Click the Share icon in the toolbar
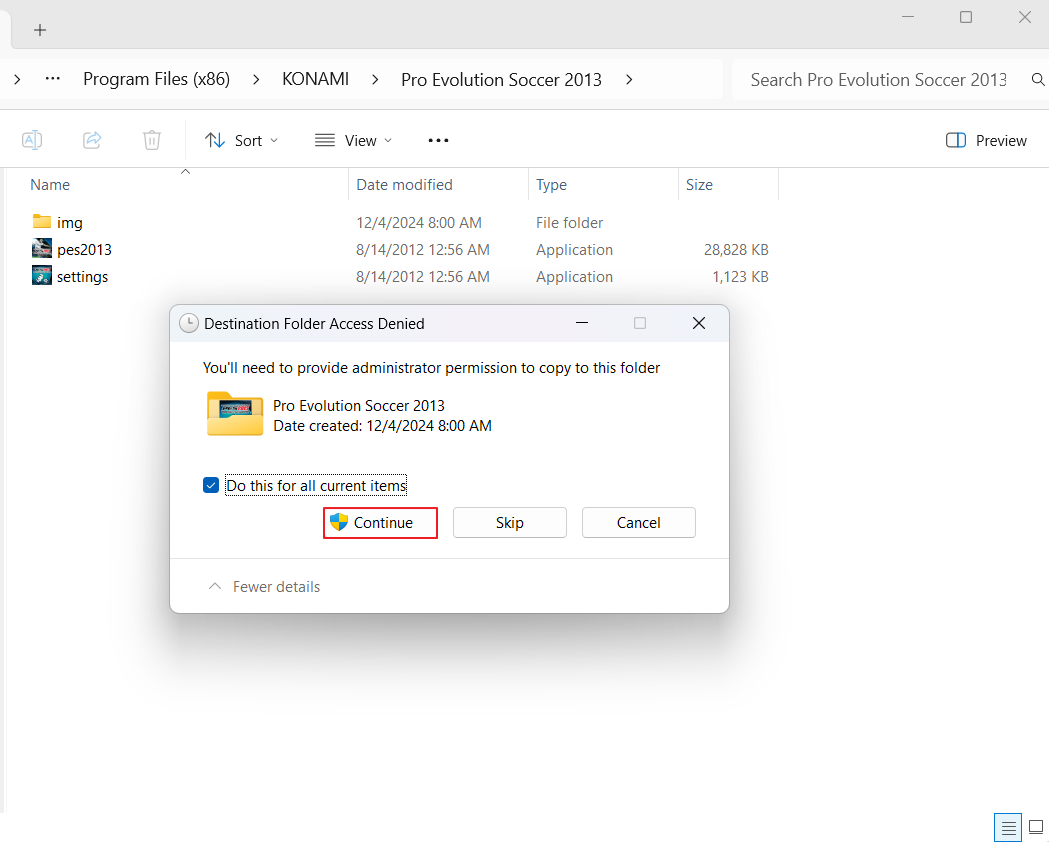Viewport: 1049px width, 842px height. click(x=92, y=140)
